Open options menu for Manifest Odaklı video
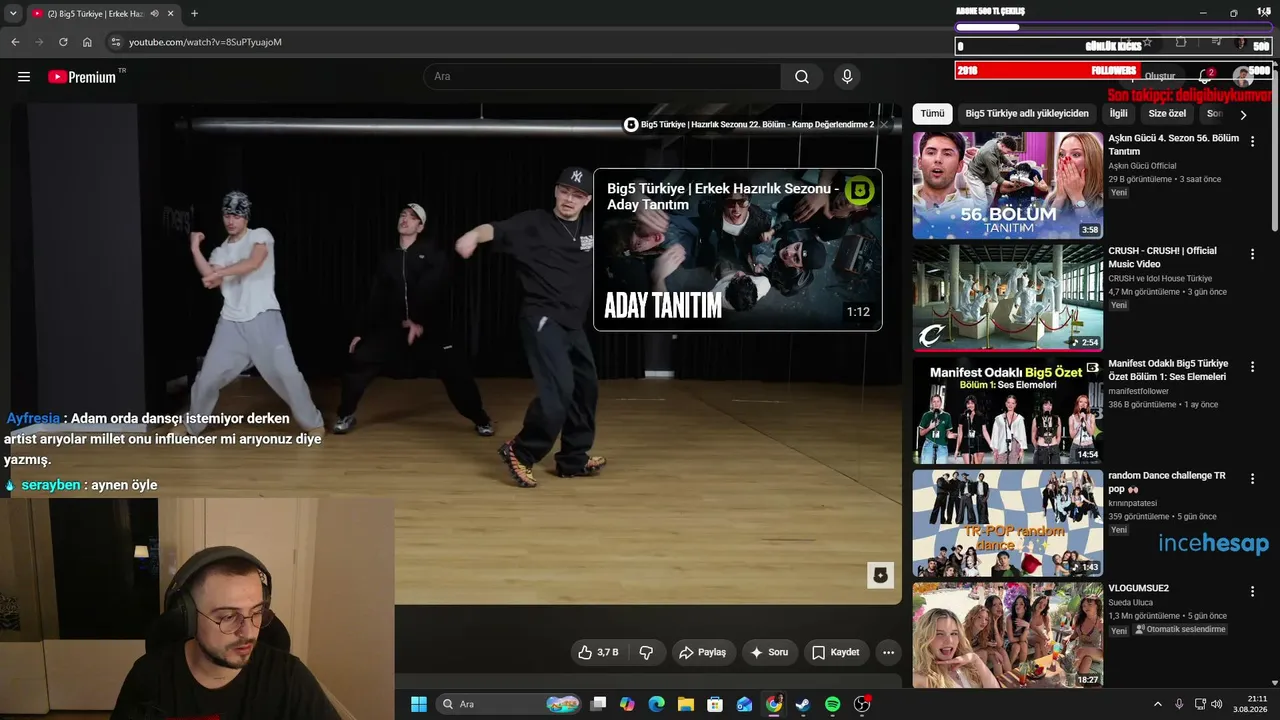The height and width of the screenshot is (720, 1280). point(1252,367)
